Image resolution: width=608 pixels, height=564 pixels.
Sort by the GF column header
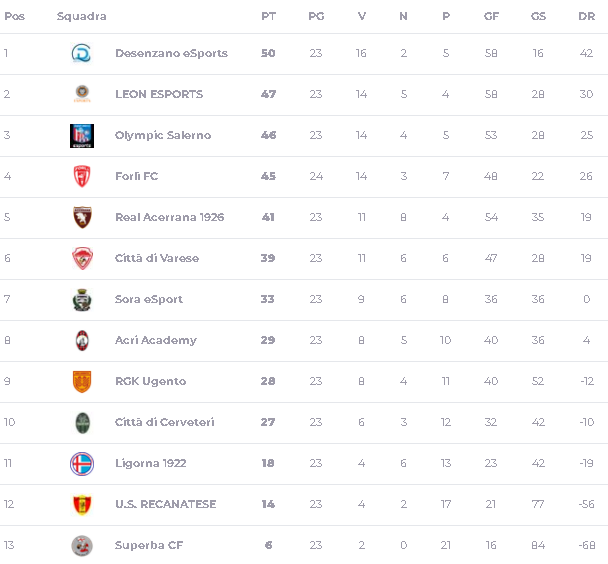click(x=491, y=16)
